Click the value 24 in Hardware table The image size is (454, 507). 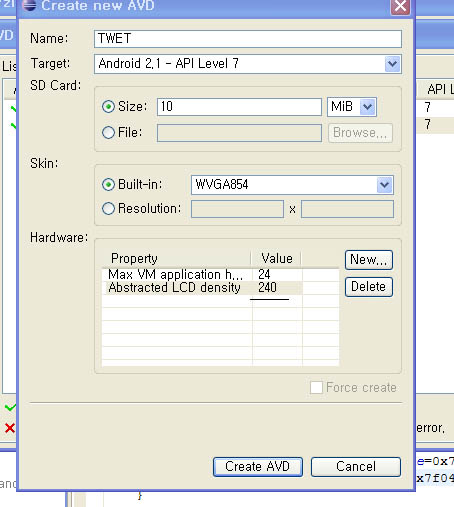(264, 275)
